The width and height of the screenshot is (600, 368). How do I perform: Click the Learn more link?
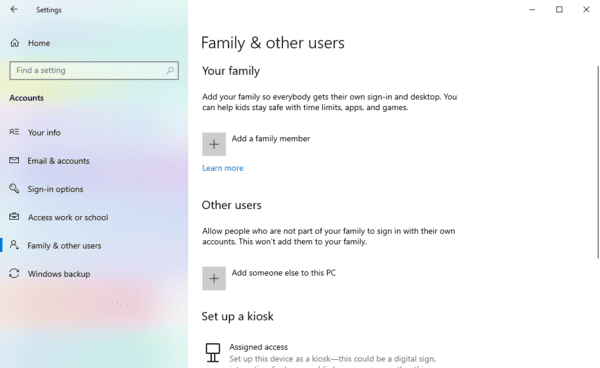click(x=223, y=168)
